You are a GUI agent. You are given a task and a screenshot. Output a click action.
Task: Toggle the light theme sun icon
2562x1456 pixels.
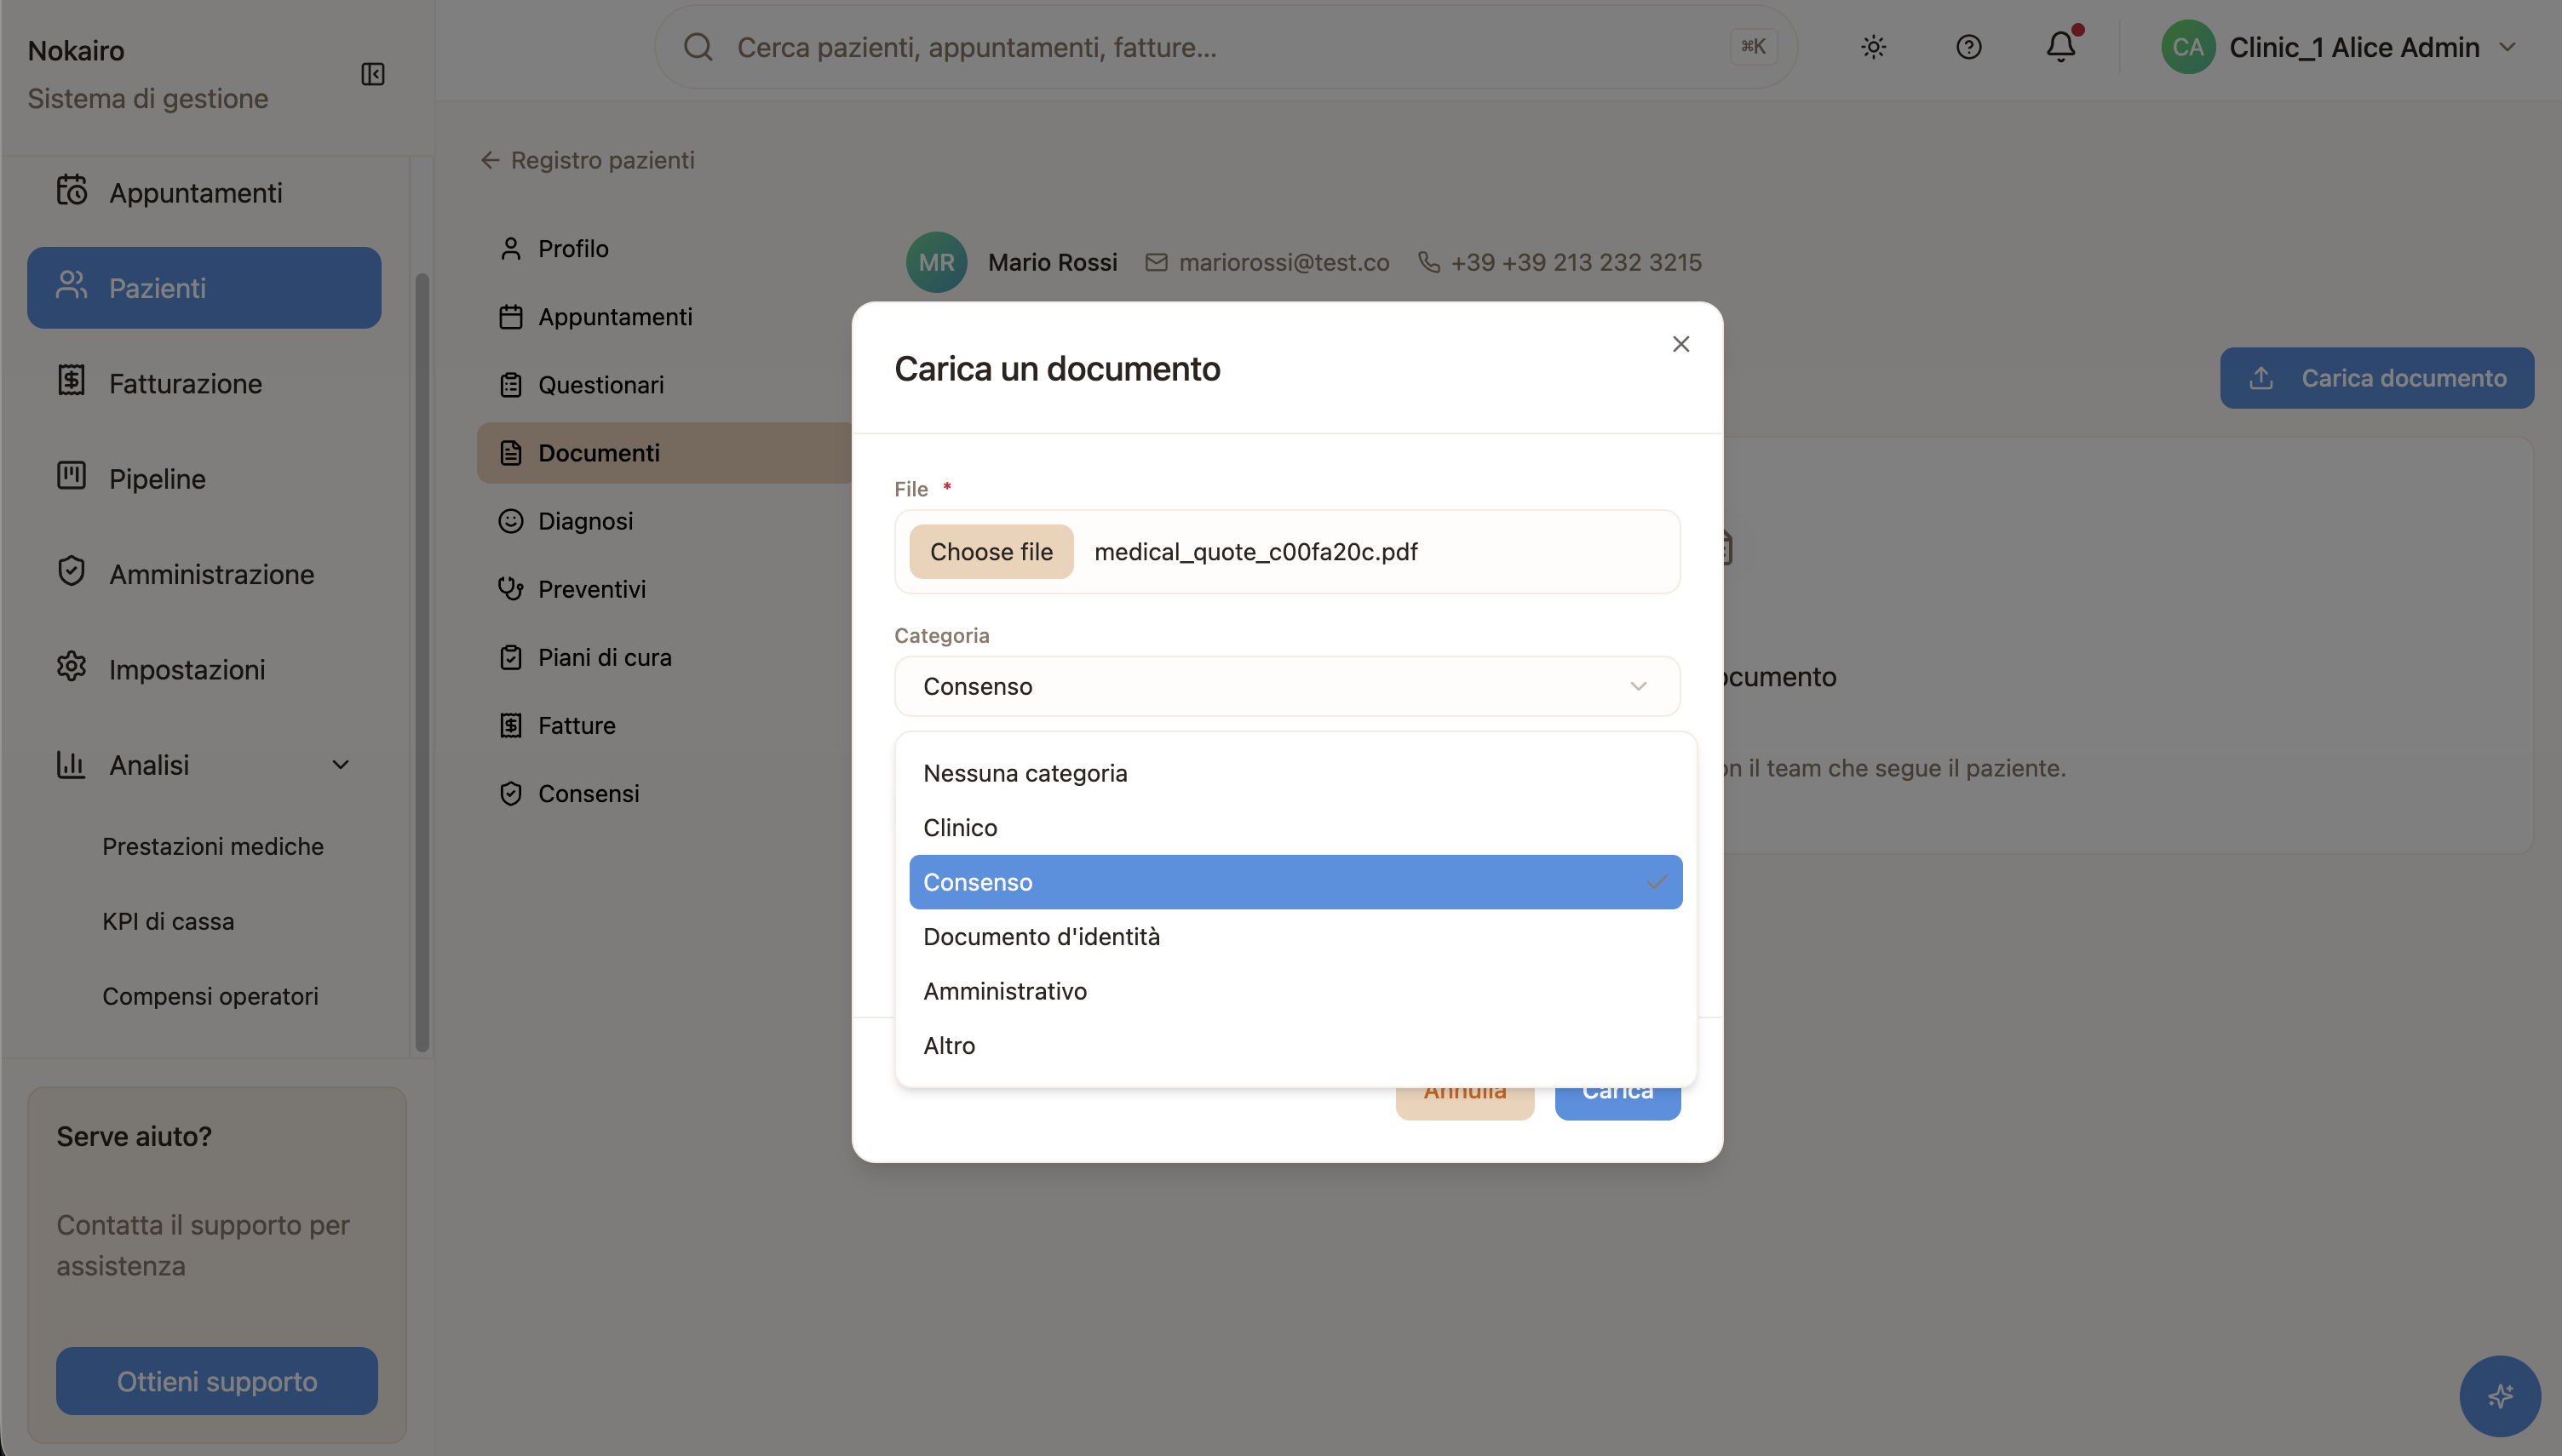[x=1873, y=47]
